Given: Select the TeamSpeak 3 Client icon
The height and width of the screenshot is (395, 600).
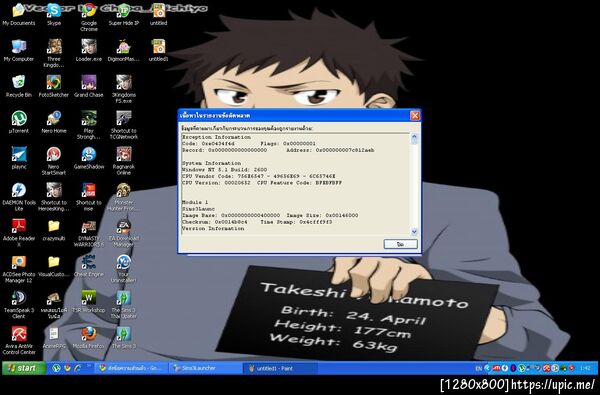Looking at the screenshot, I should coord(18,305).
